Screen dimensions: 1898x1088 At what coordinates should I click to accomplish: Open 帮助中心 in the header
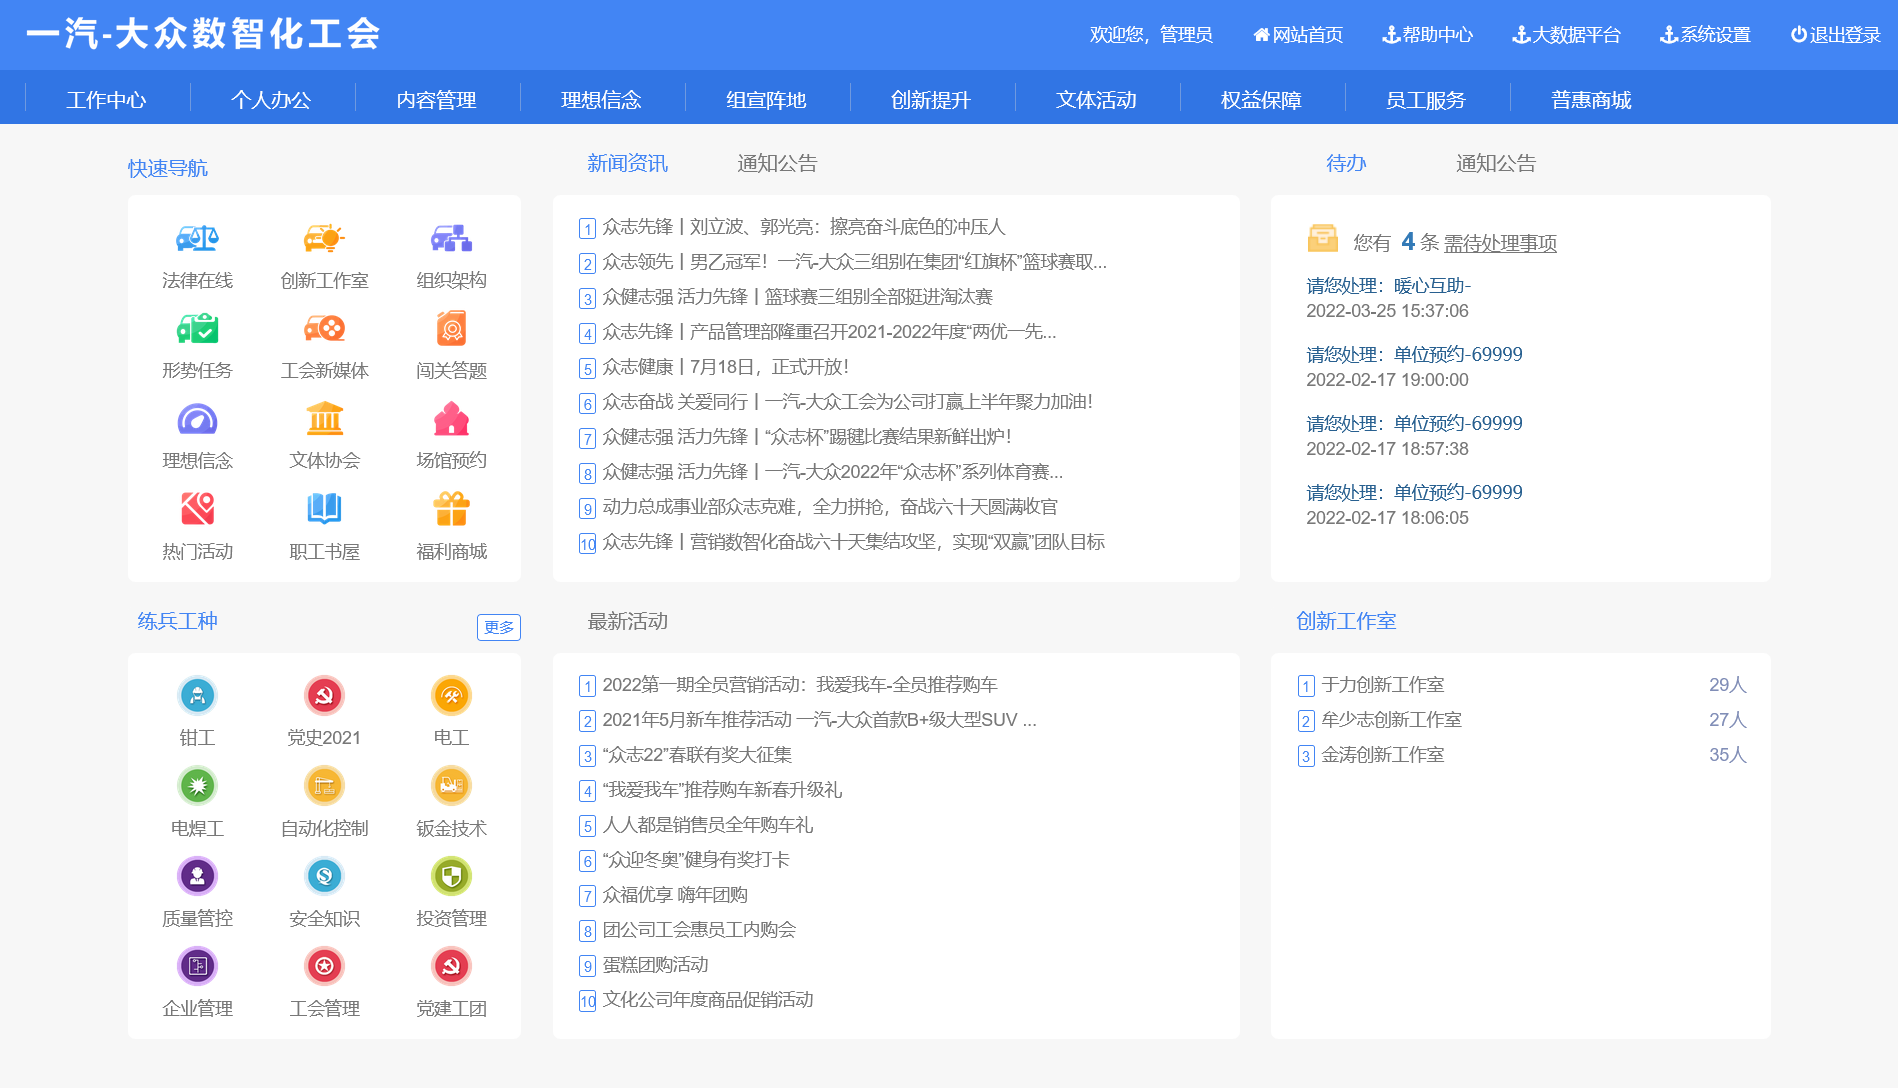click(x=1427, y=35)
